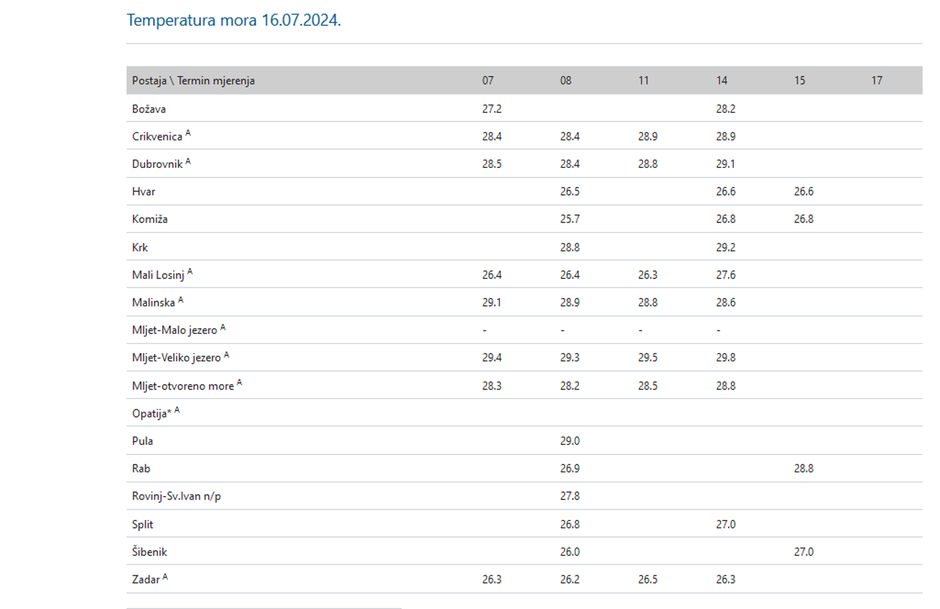Click the 'Postaja \ Termin mjerenja' column header
Viewport: 940px width, 609px height.
[x=193, y=81]
